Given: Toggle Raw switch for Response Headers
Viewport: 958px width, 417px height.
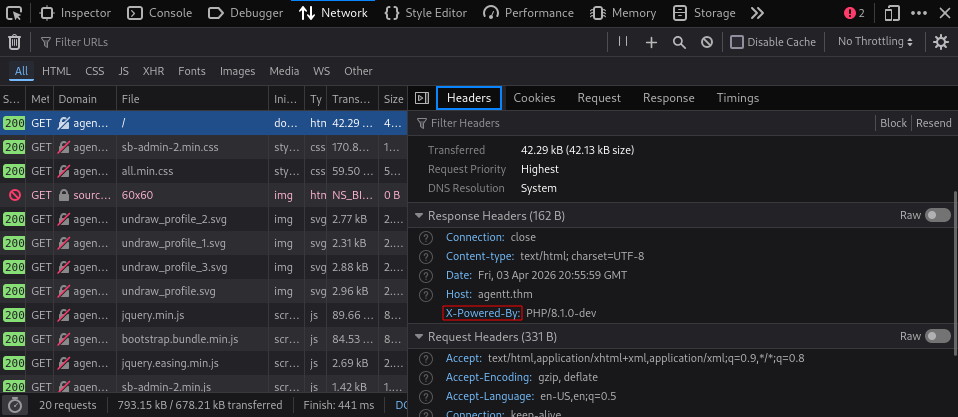Looking at the screenshot, I should [x=937, y=216].
